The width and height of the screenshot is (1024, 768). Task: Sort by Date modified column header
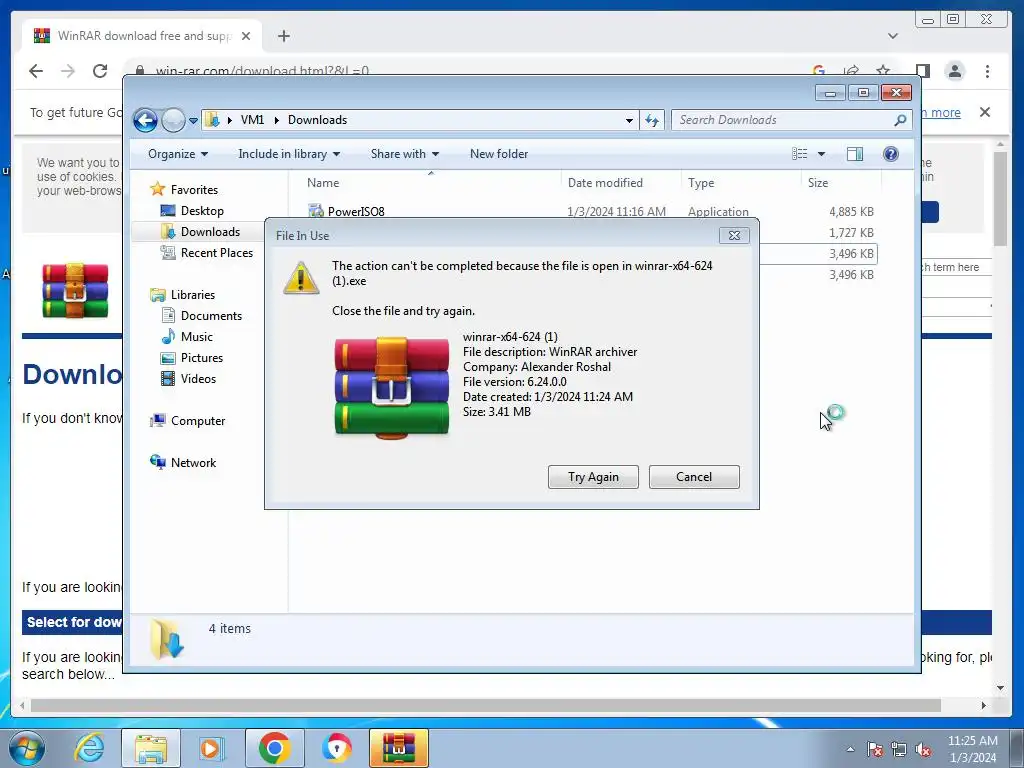[x=605, y=183]
